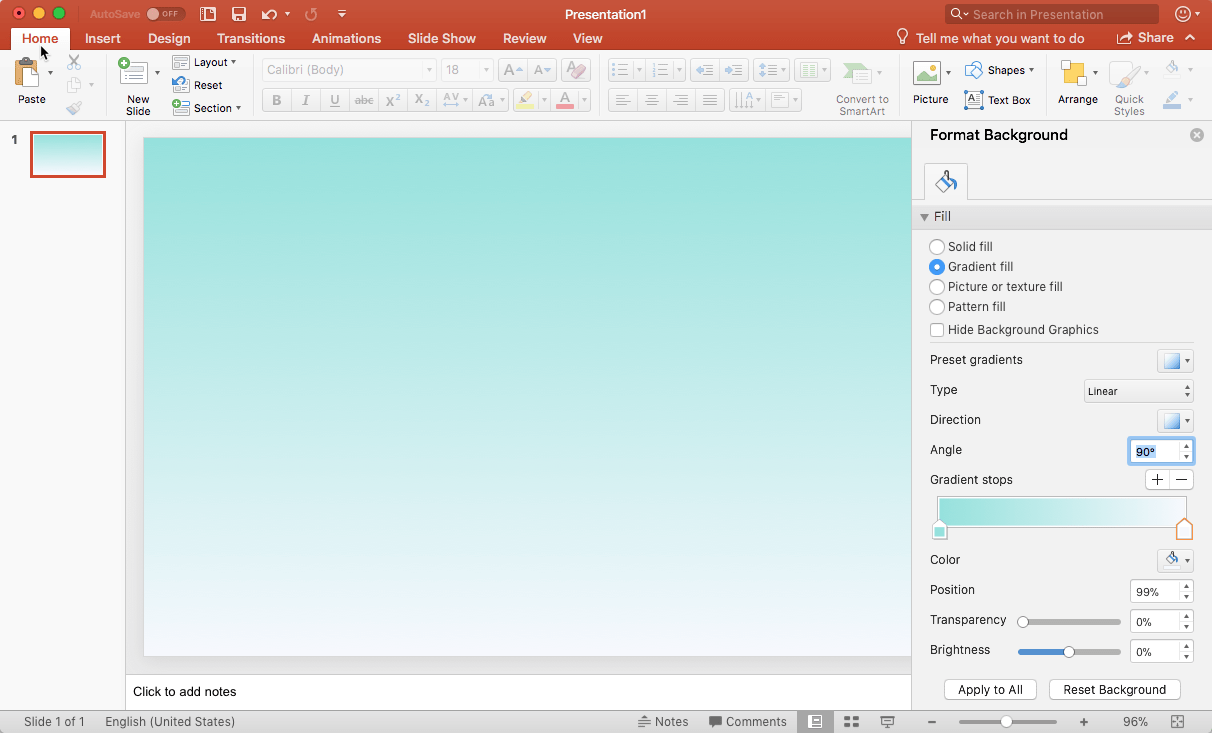Expand the Preset gradients dropdown

(x=1175, y=361)
